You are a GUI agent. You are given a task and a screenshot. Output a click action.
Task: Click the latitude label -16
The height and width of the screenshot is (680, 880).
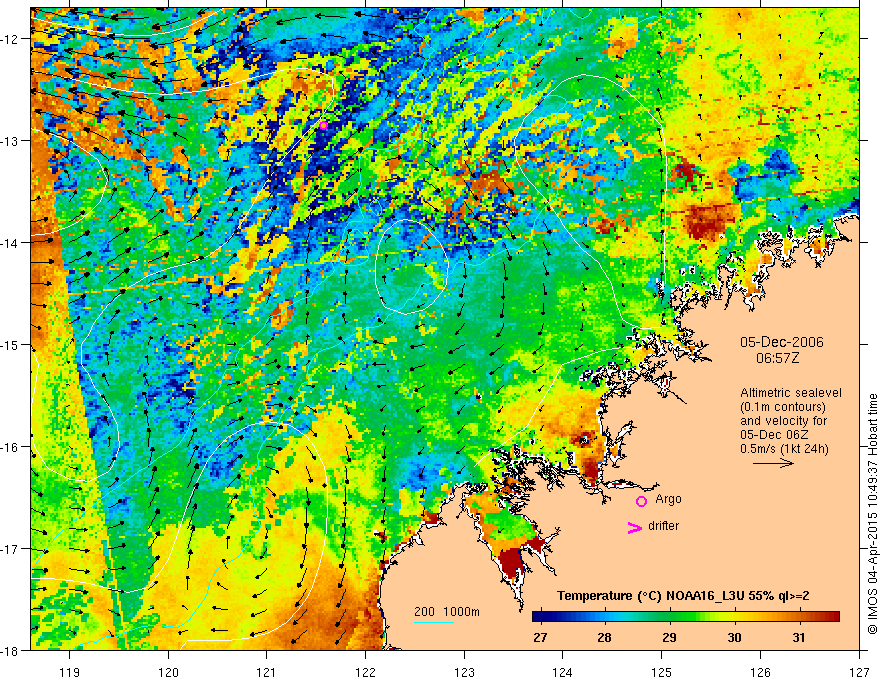pyautogui.click(x=12, y=447)
